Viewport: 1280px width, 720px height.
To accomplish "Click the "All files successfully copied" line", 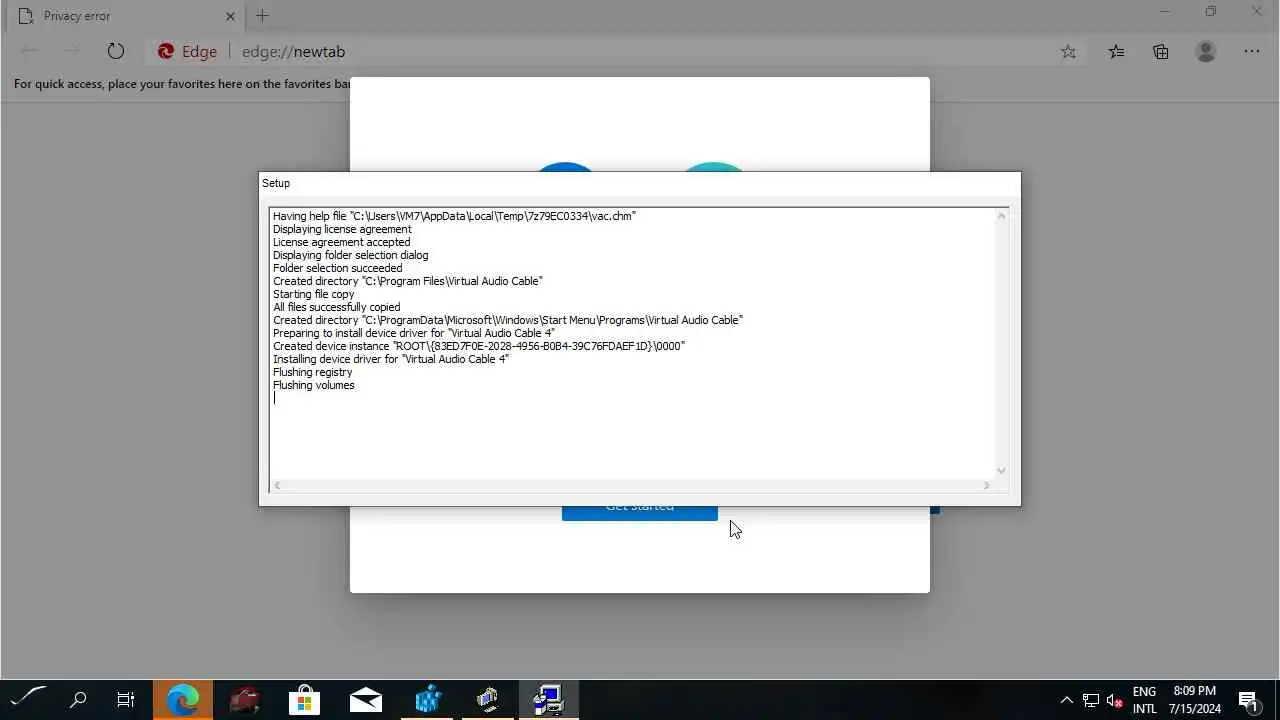I will coord(337,307).
